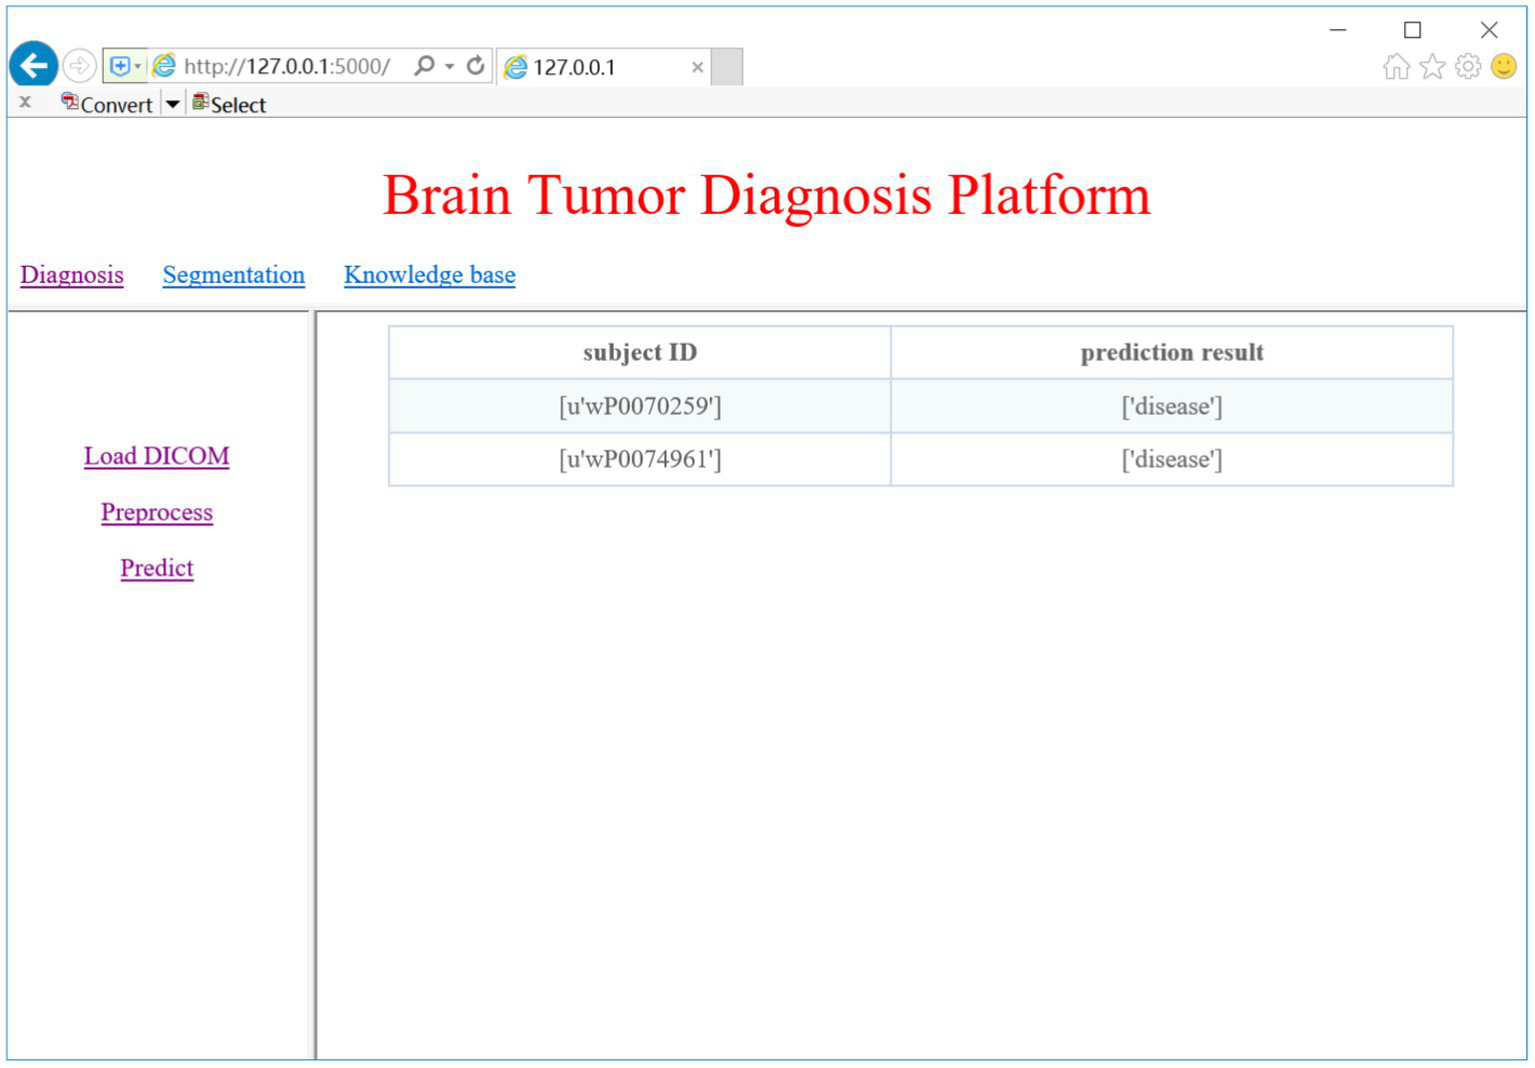The height and width of the screenshot is (1068, 1535).
Task: Click the Favorites star icon
Action: (x=1432, y=67)
